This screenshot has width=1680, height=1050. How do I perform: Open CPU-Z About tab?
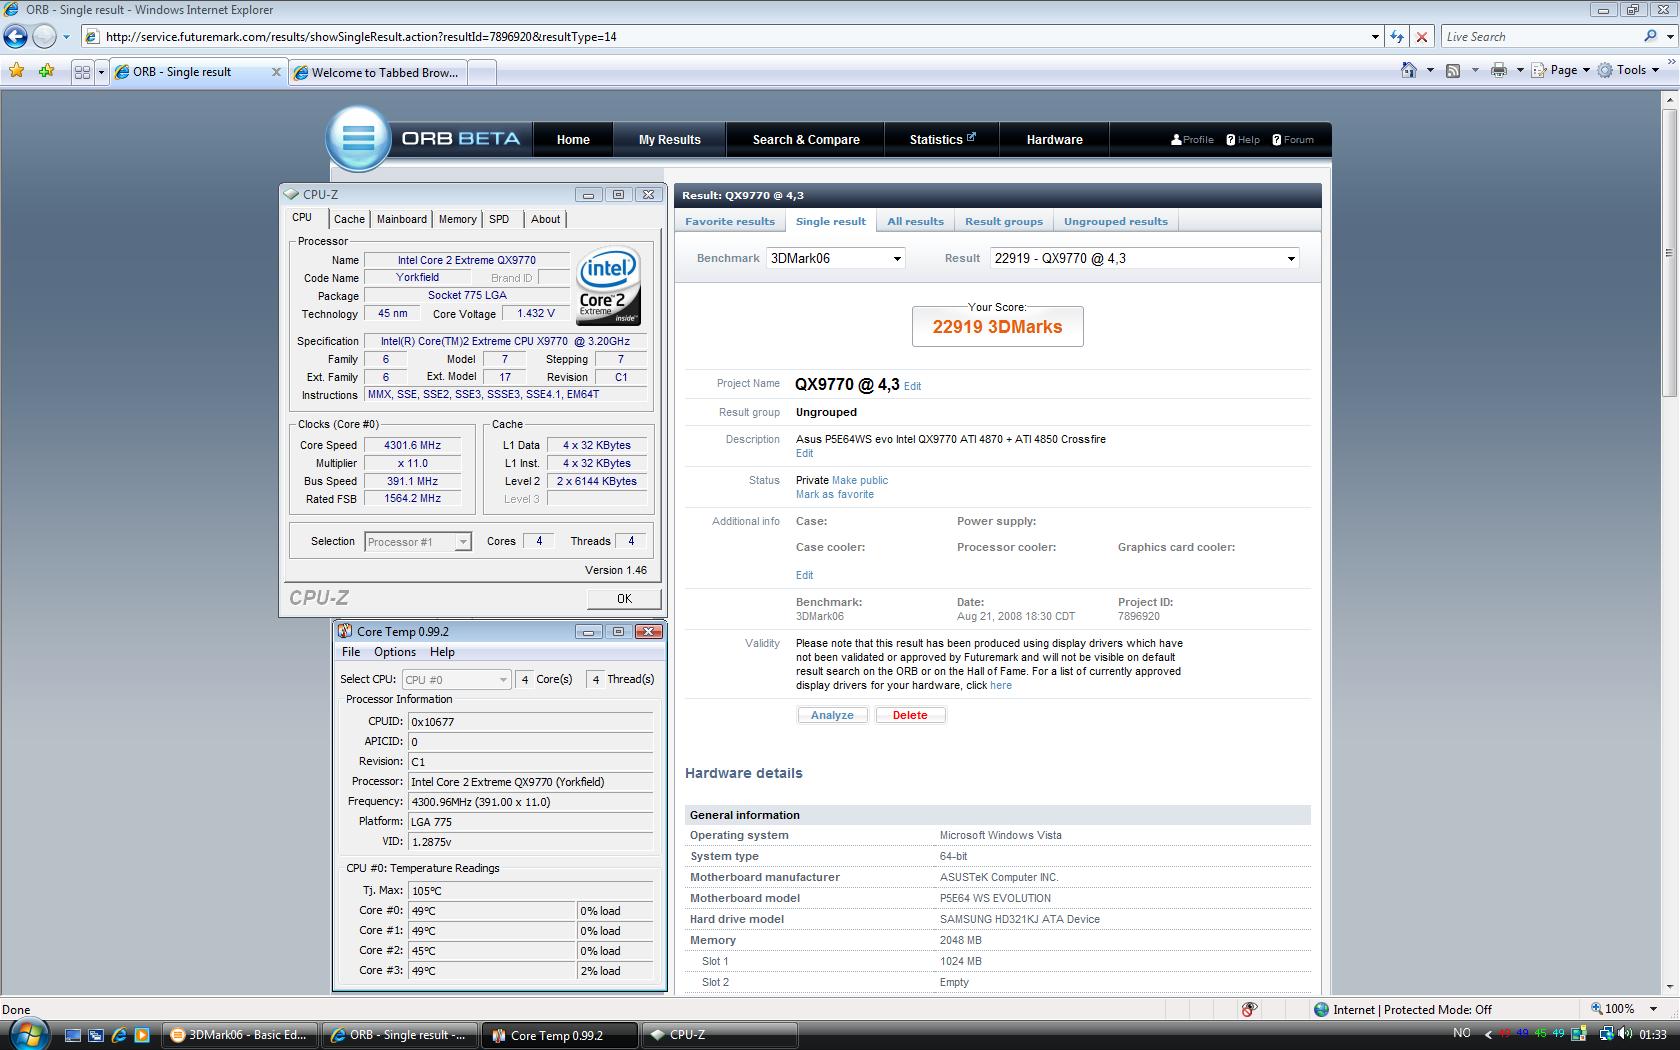click(x=545, y=219)
